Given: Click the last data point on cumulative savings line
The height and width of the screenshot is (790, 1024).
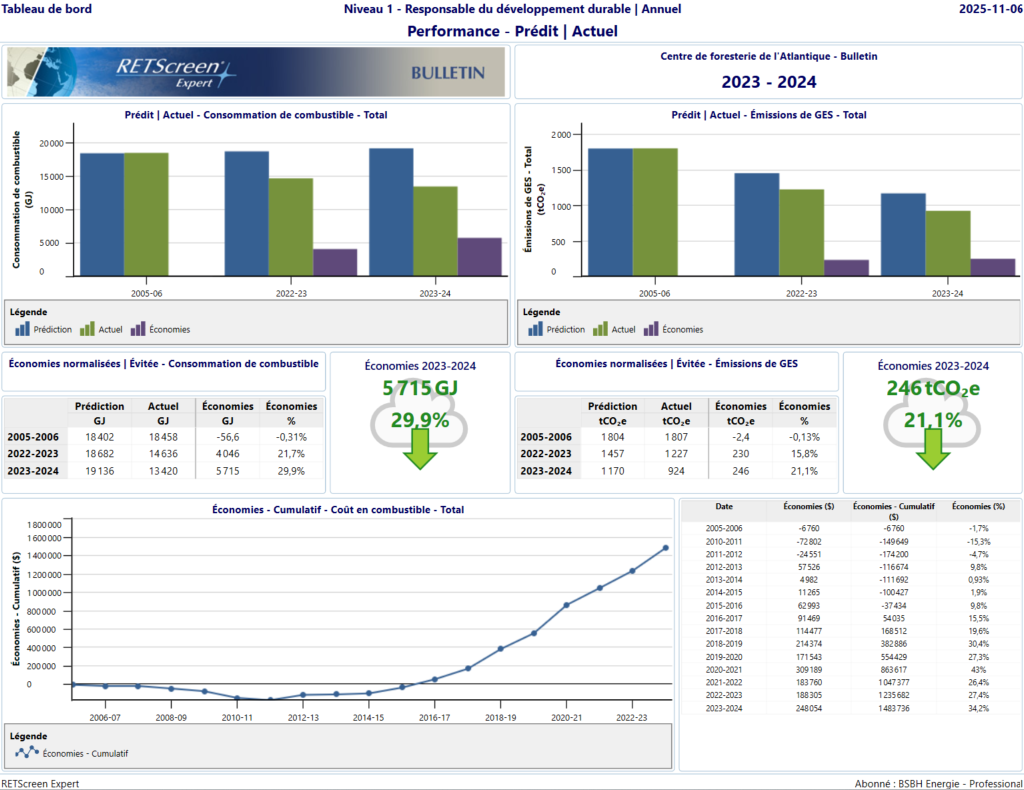Looking at the screenshot, I should (x=665, y=548).
